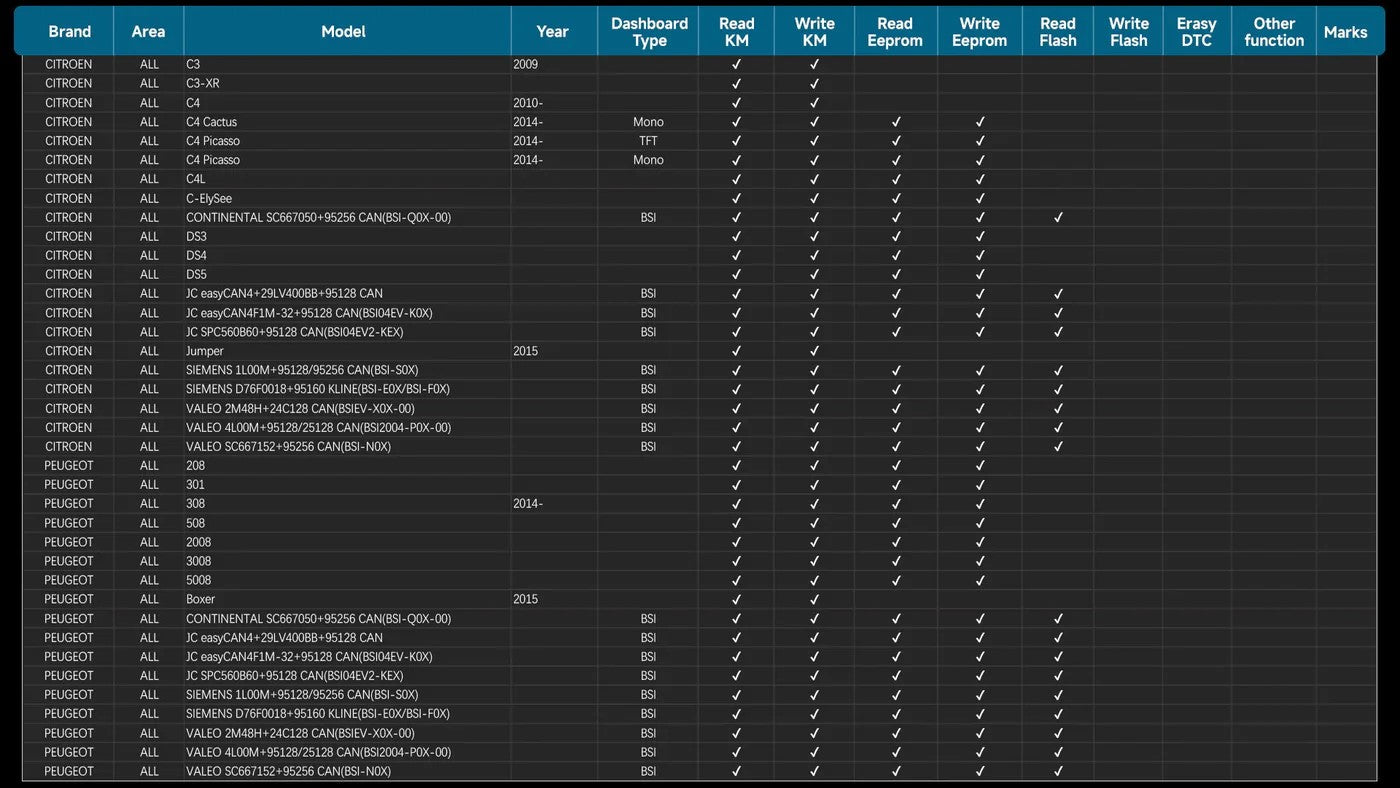1400x788 pixels.
Task: Select the Peugeot 208 model cell
Action: [347, 466]
